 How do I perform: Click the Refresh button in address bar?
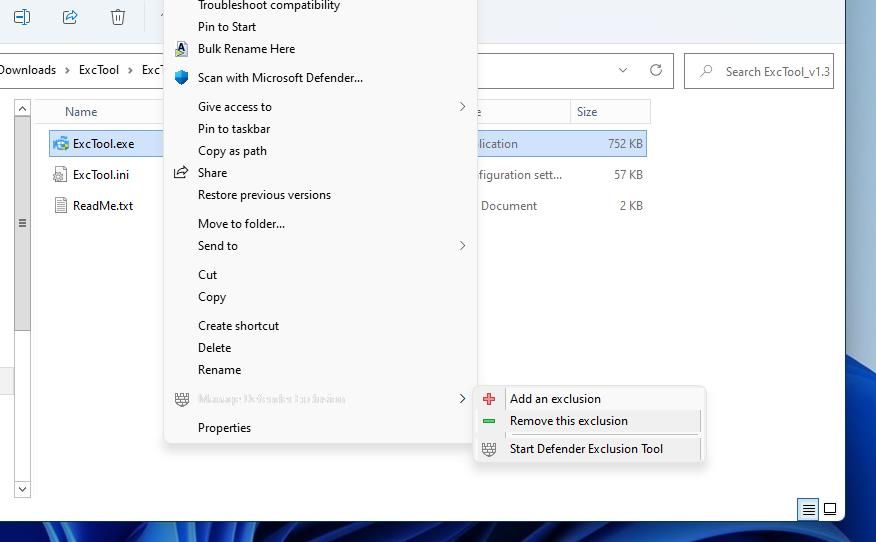point(656,70)
